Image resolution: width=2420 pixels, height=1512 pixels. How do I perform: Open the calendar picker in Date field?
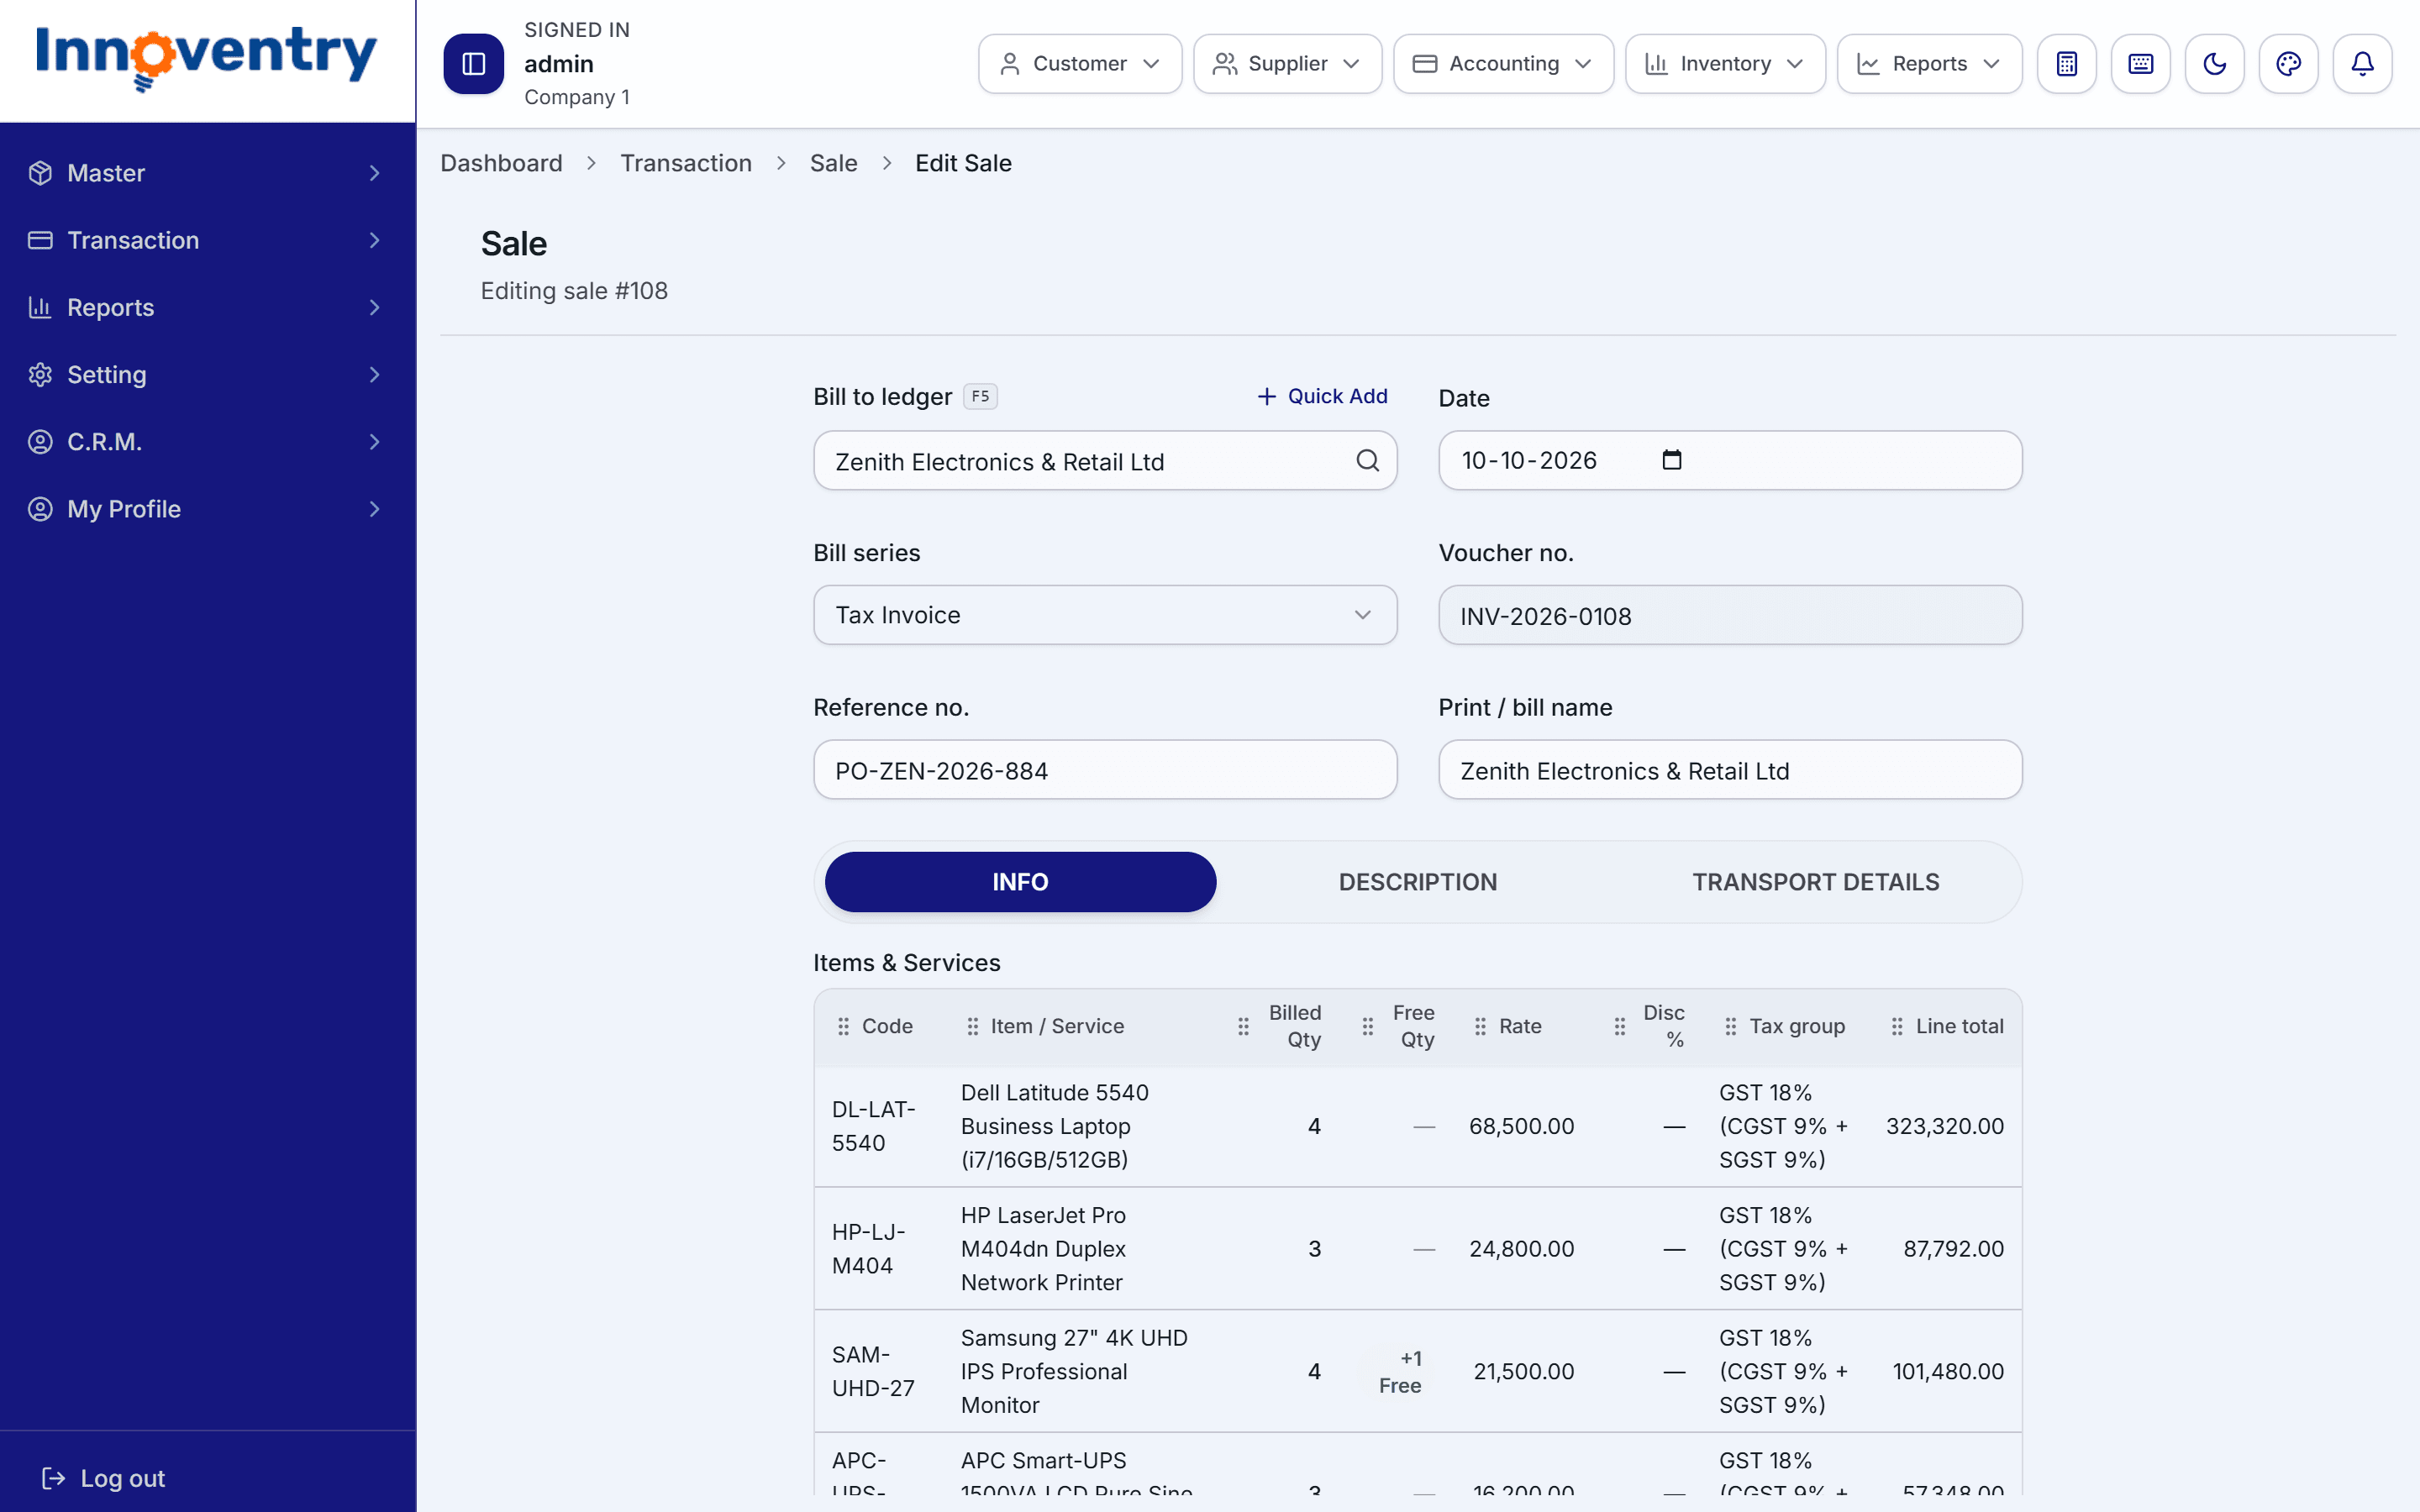pos(1671,460)
